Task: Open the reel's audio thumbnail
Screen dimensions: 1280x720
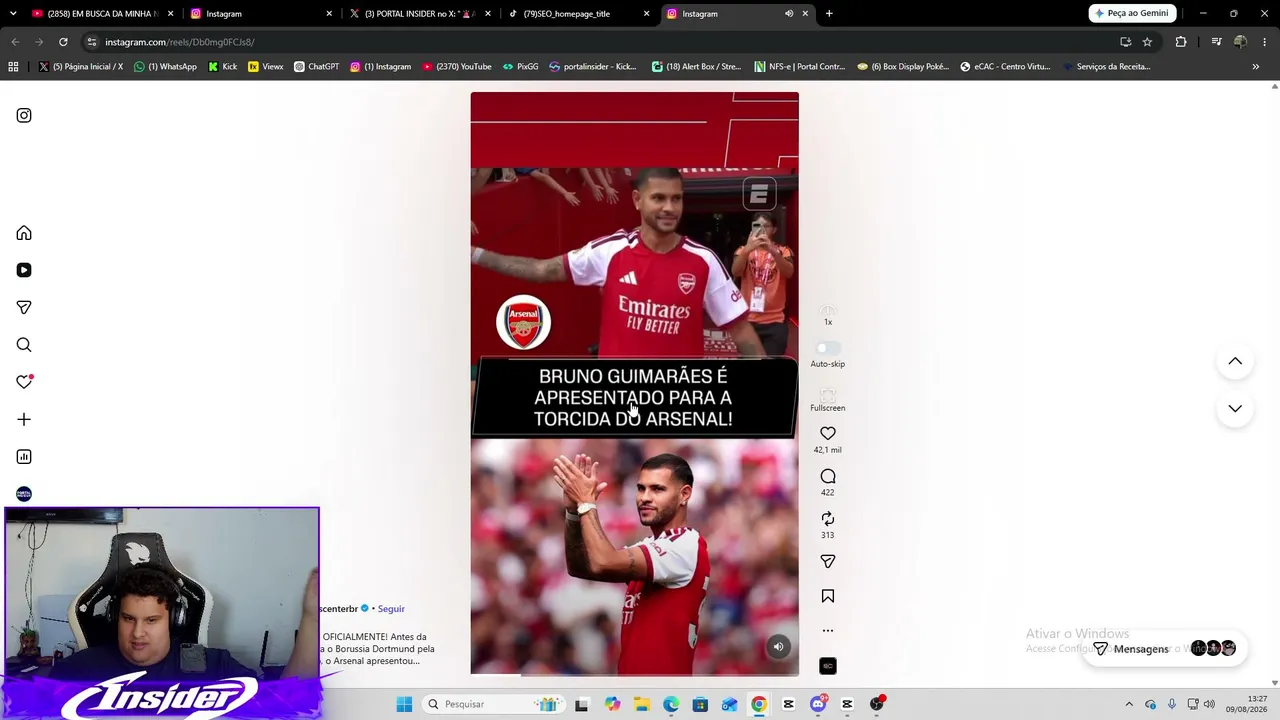Action: pos(828,666)
